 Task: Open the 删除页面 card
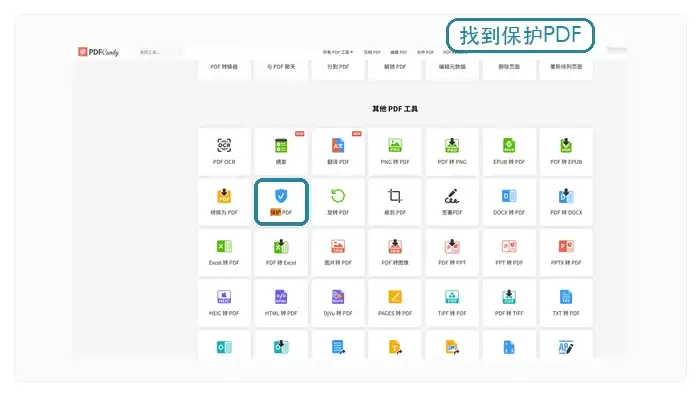coord(509,69)
